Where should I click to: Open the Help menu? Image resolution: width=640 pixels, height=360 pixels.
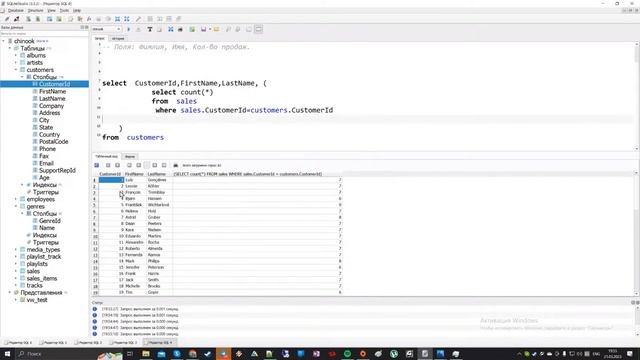tap(77, 10)
